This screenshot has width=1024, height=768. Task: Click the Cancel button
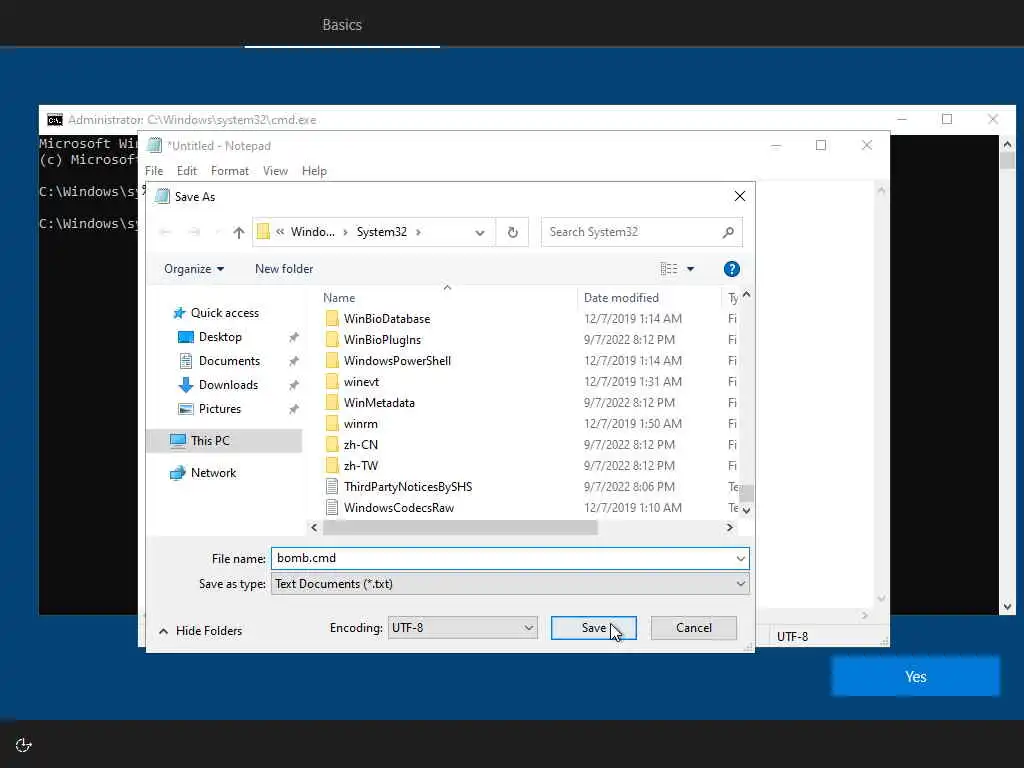[694, 628]
